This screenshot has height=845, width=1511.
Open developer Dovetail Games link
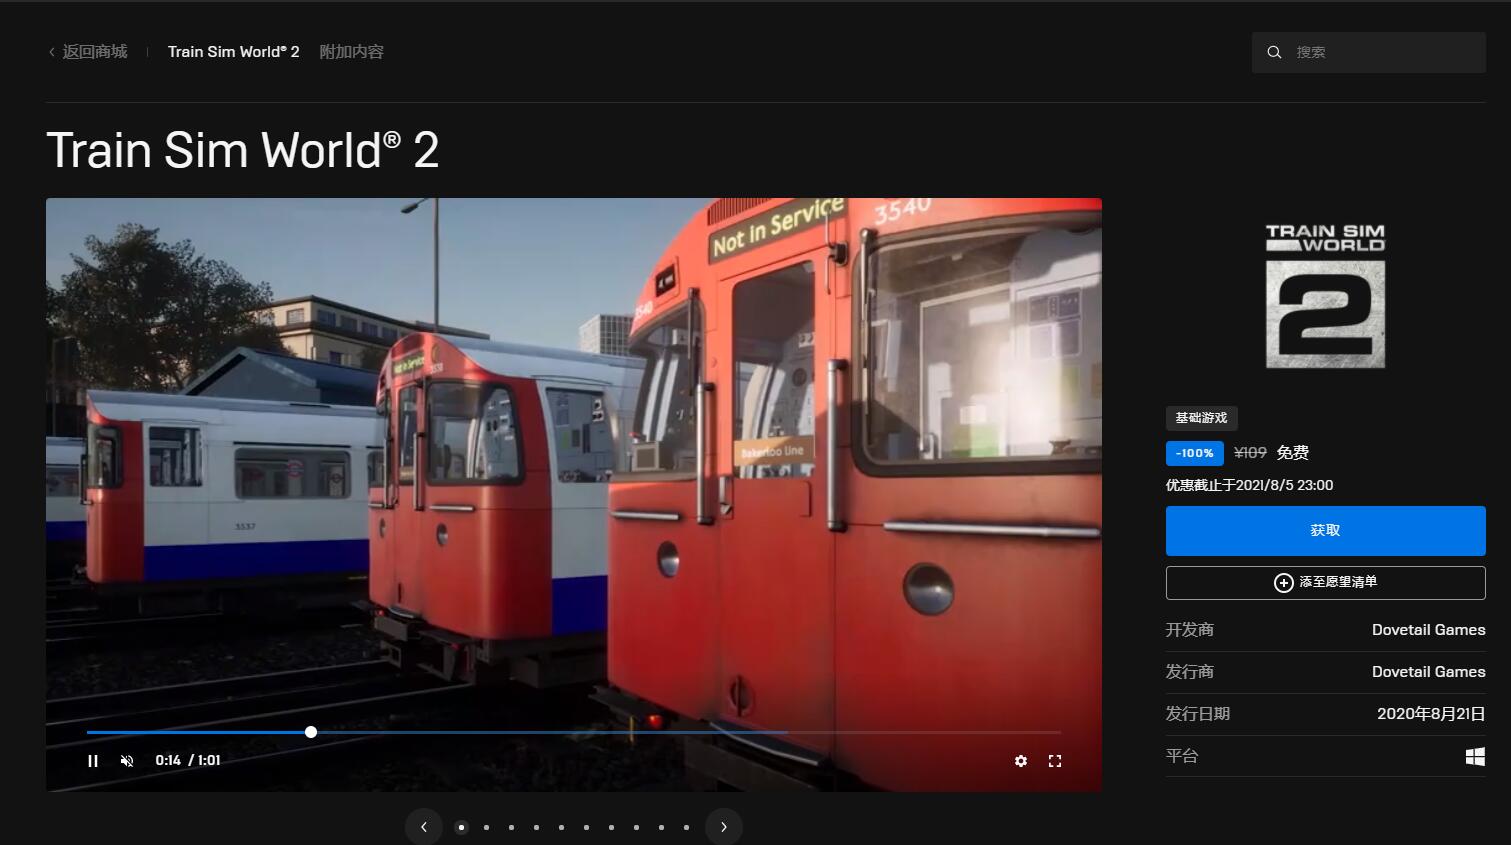(1428, 630)
